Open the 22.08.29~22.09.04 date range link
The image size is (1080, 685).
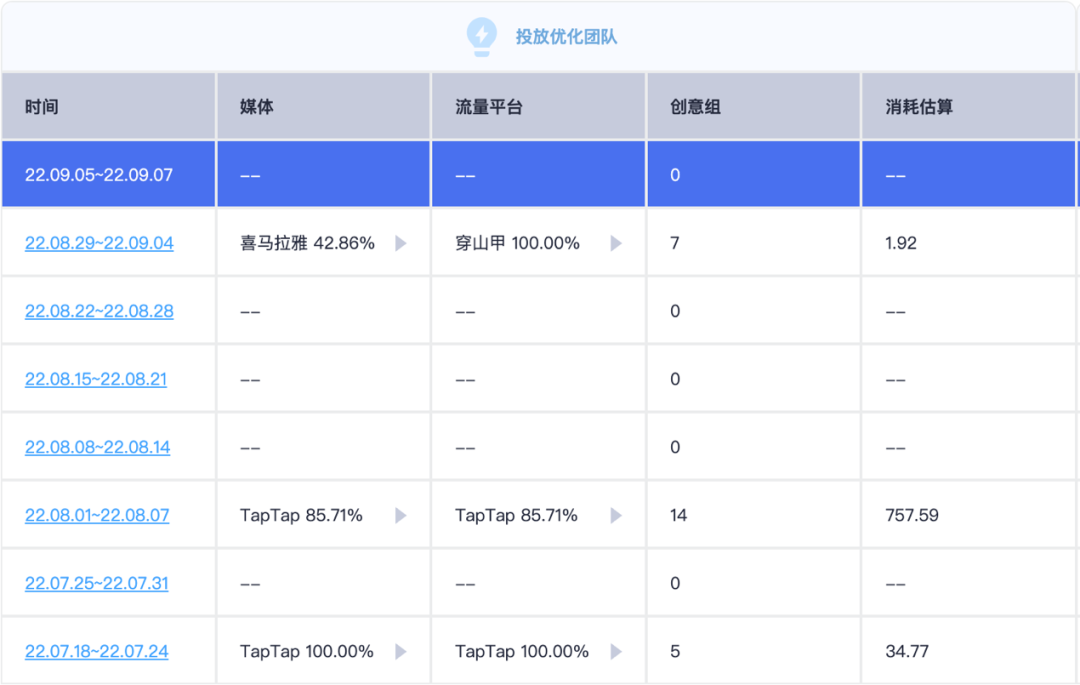point(99,243)
